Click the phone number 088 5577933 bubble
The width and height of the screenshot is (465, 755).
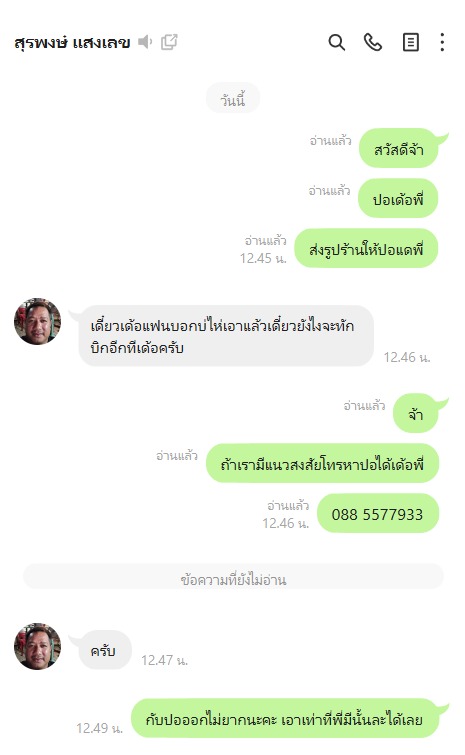pos(378,513)
